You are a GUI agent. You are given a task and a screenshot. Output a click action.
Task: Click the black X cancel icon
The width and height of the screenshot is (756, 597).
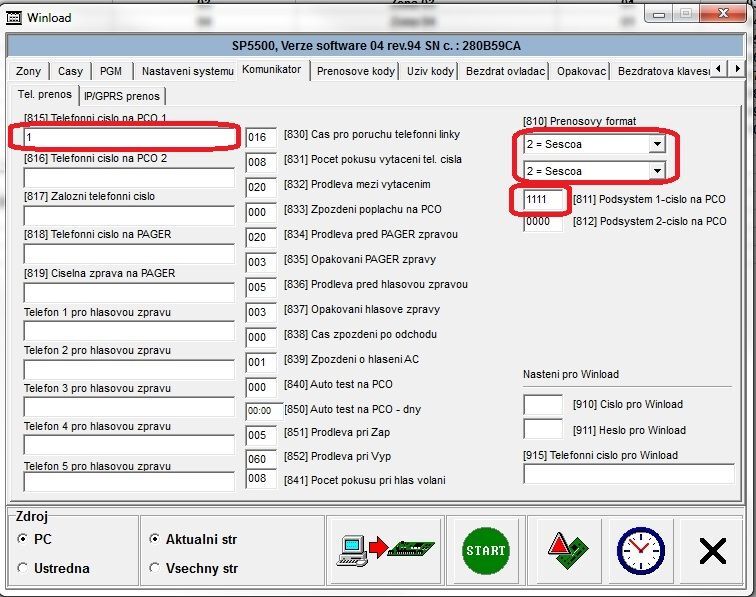(712, 550)
